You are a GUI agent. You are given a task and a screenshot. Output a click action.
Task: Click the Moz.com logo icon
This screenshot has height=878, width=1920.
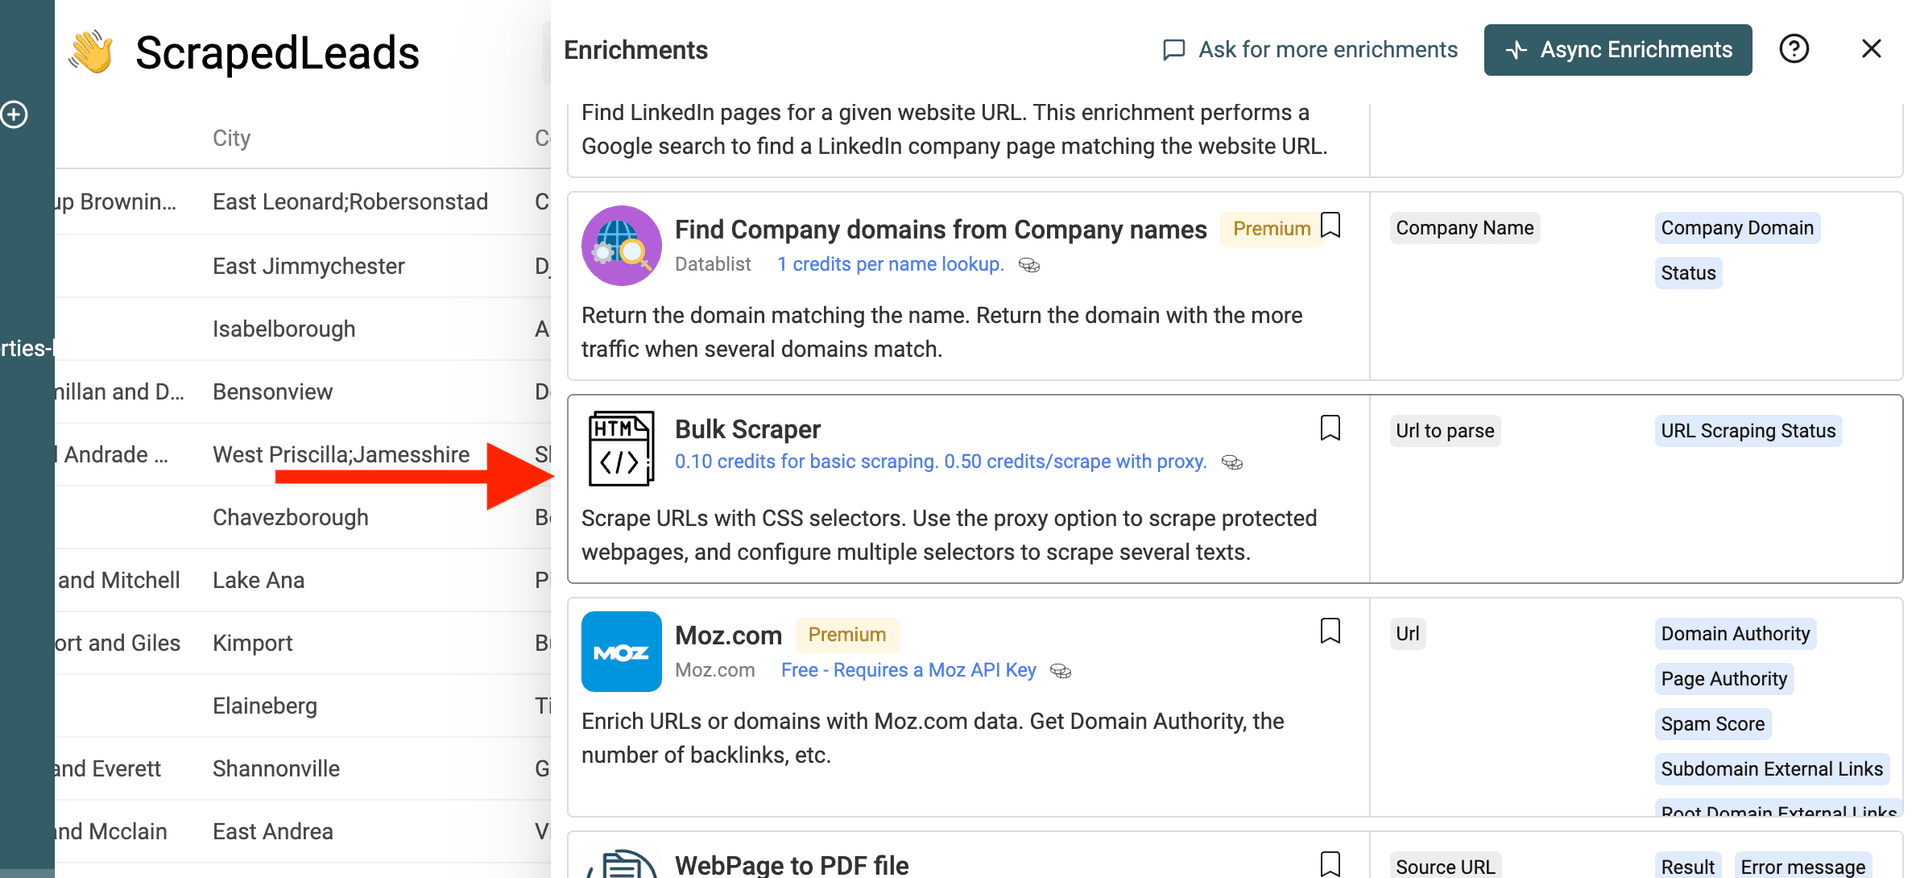click(621, 652)
